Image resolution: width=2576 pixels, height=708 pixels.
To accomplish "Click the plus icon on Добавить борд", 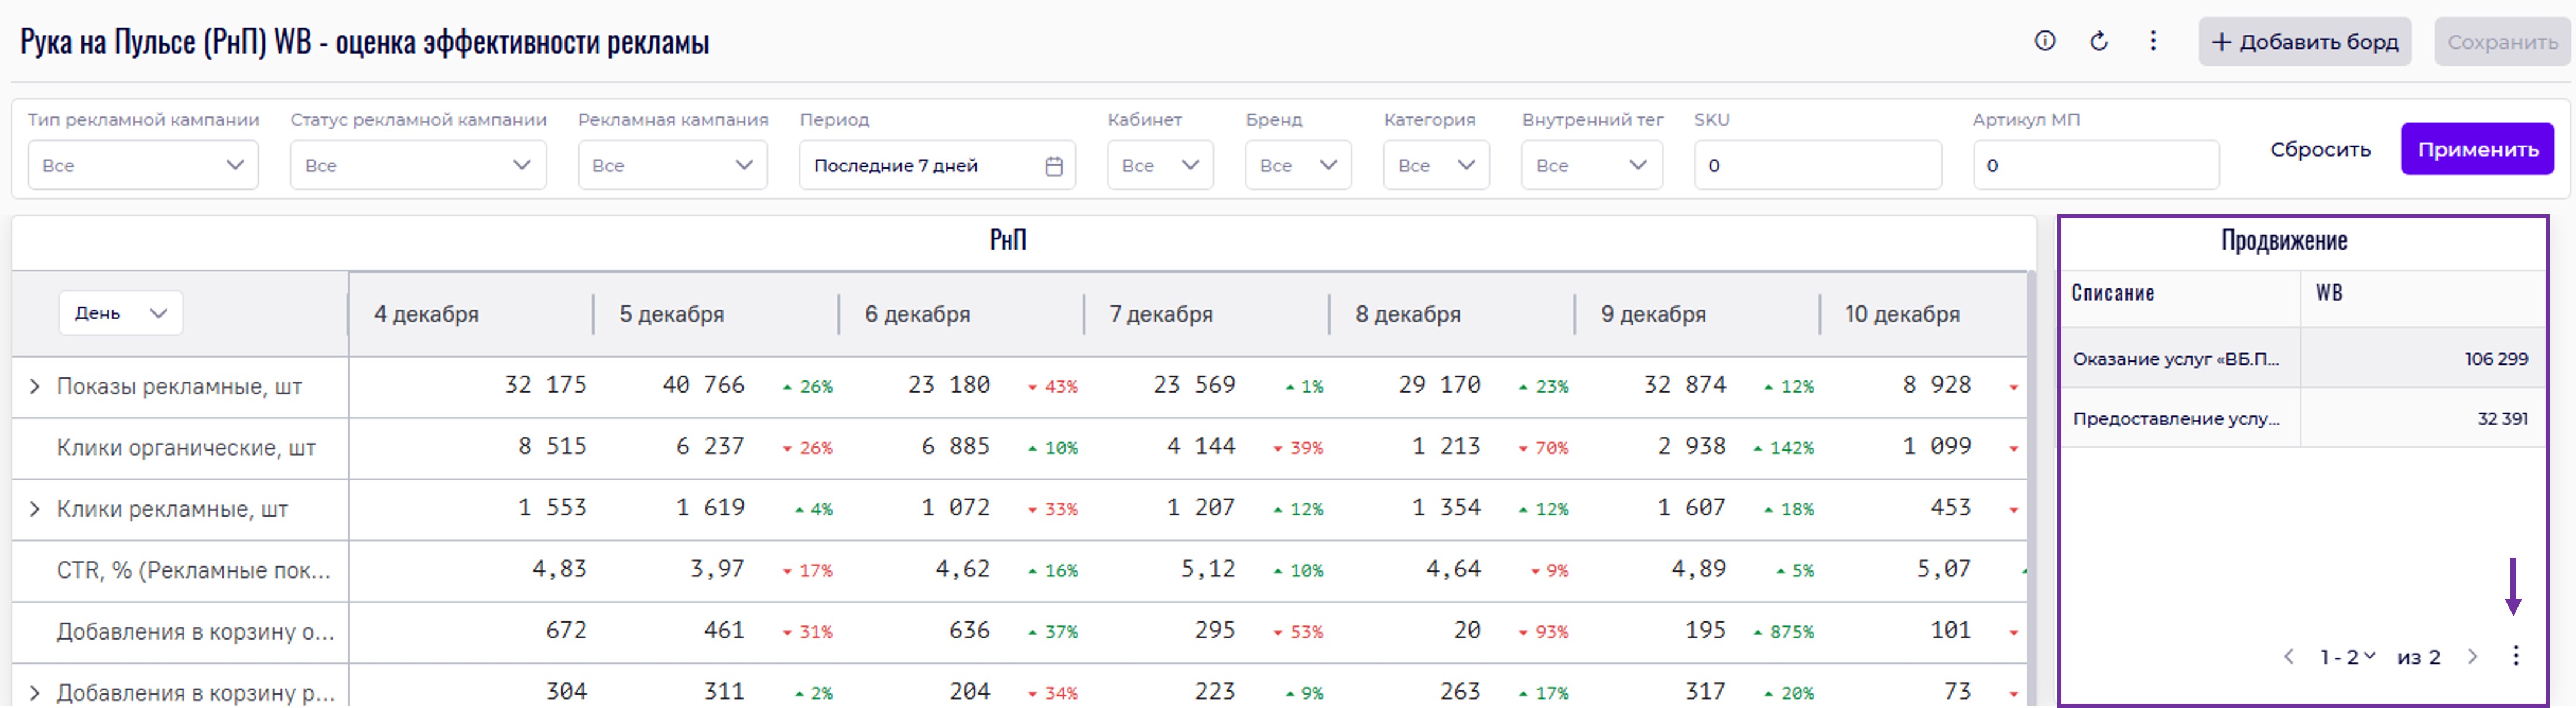I will [x=2221, y=42].
